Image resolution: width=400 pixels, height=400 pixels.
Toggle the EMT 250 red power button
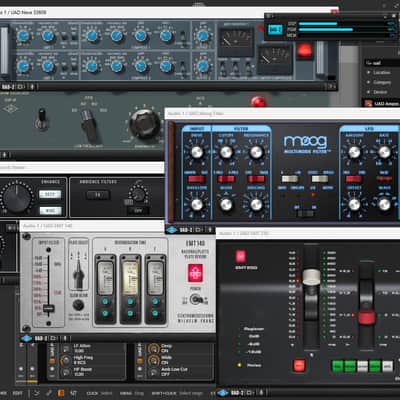pyautogui.click(x=240, y=256)
